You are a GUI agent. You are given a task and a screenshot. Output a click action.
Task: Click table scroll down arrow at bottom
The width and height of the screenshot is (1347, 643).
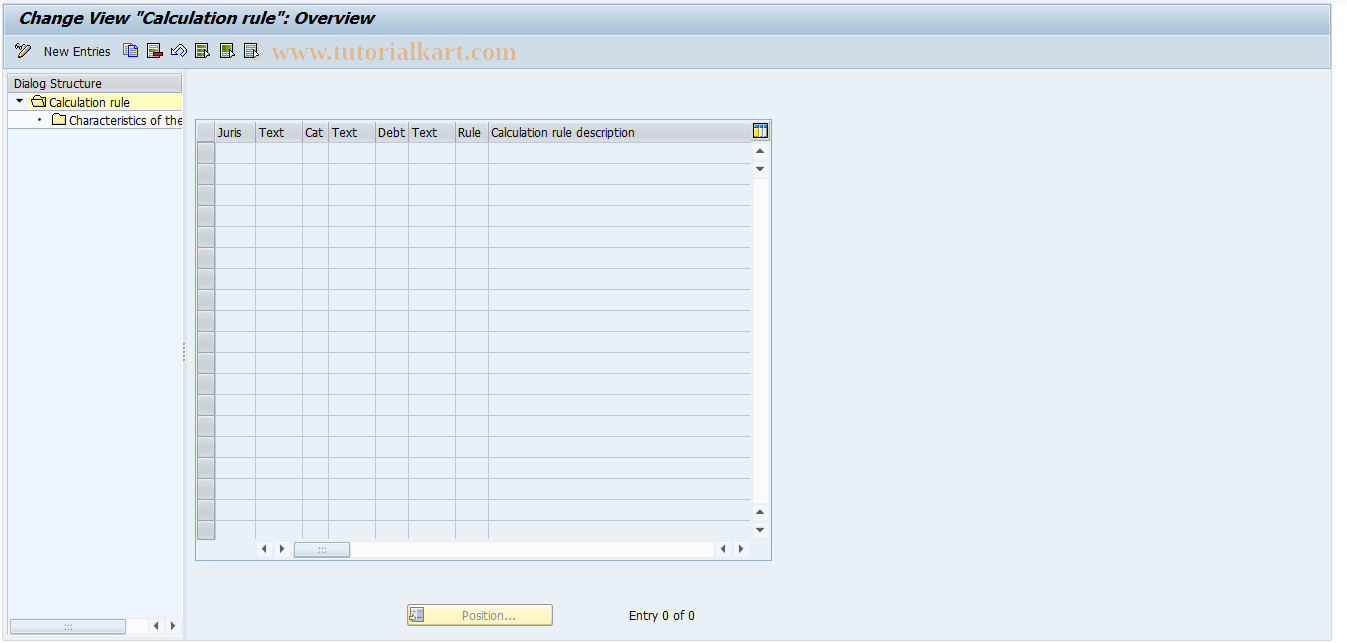pyautogui.click(x=760, y=530)
